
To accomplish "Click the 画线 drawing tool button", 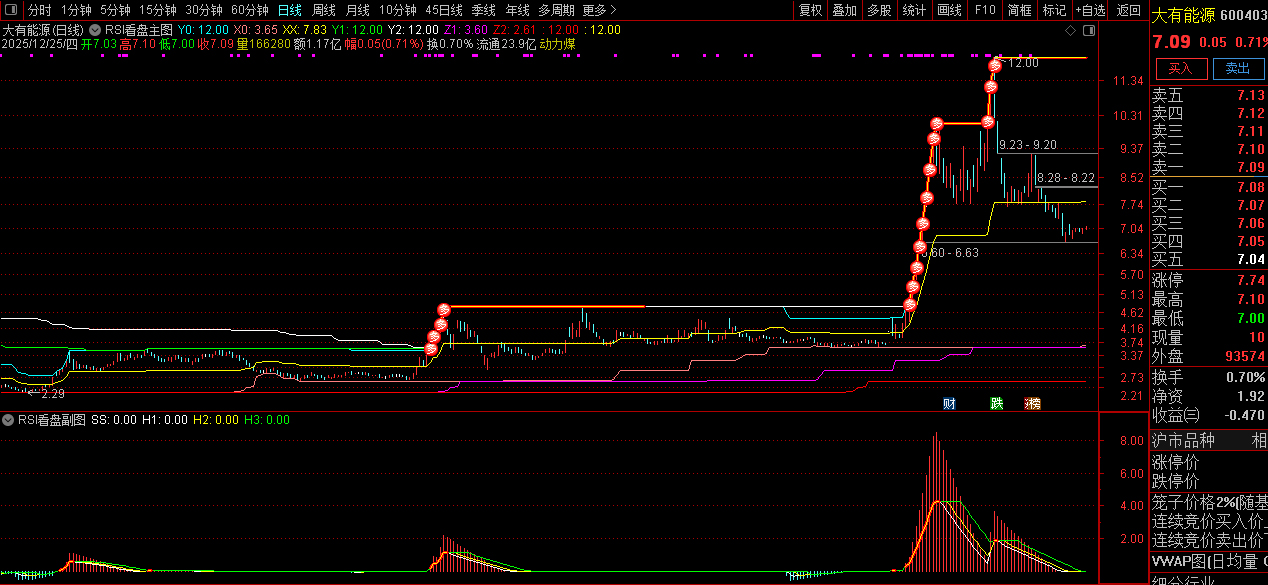I will pyautogui.click(x=949, y=10).
